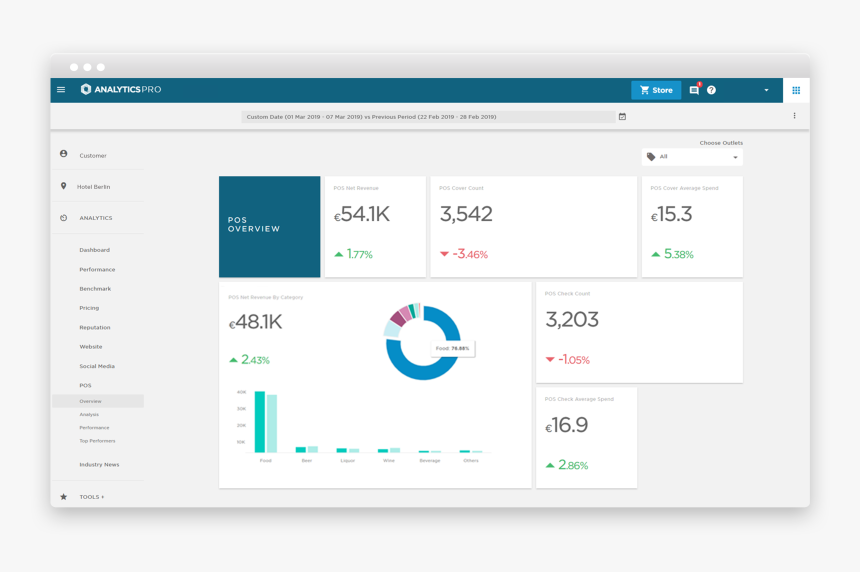Expand the account dropdown arrow in header
This screenshot has height=572, width=860.
766,90
